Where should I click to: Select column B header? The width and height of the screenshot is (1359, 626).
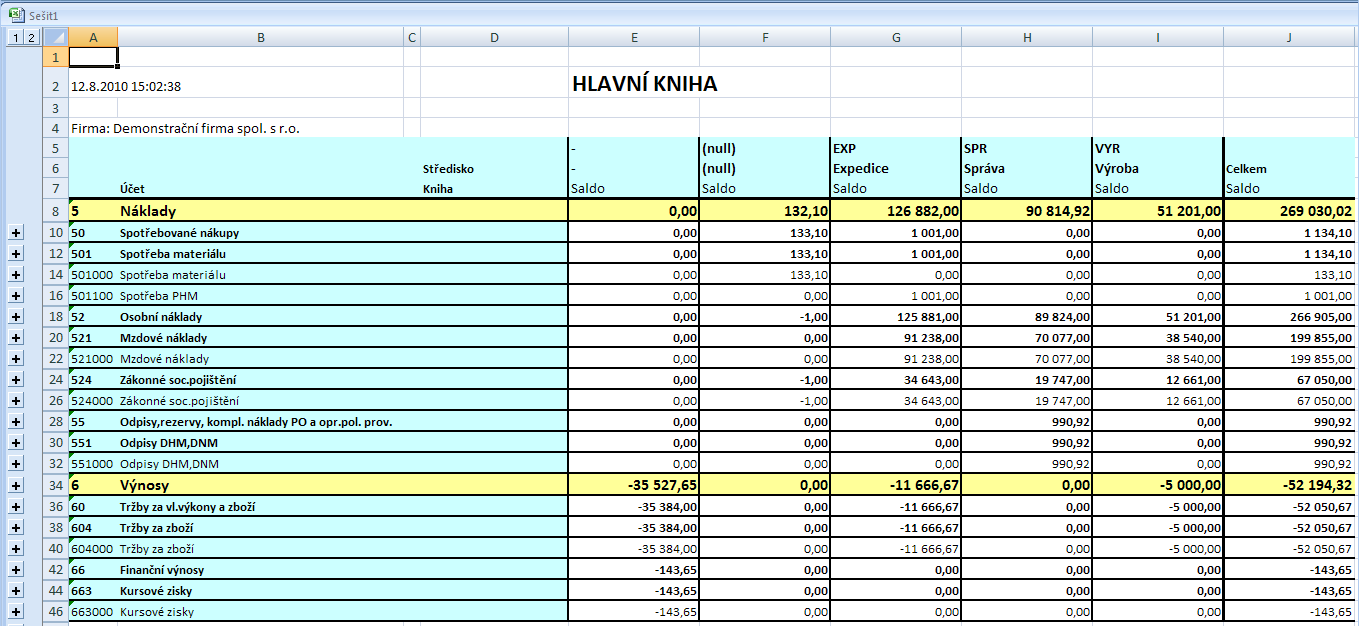261,38
